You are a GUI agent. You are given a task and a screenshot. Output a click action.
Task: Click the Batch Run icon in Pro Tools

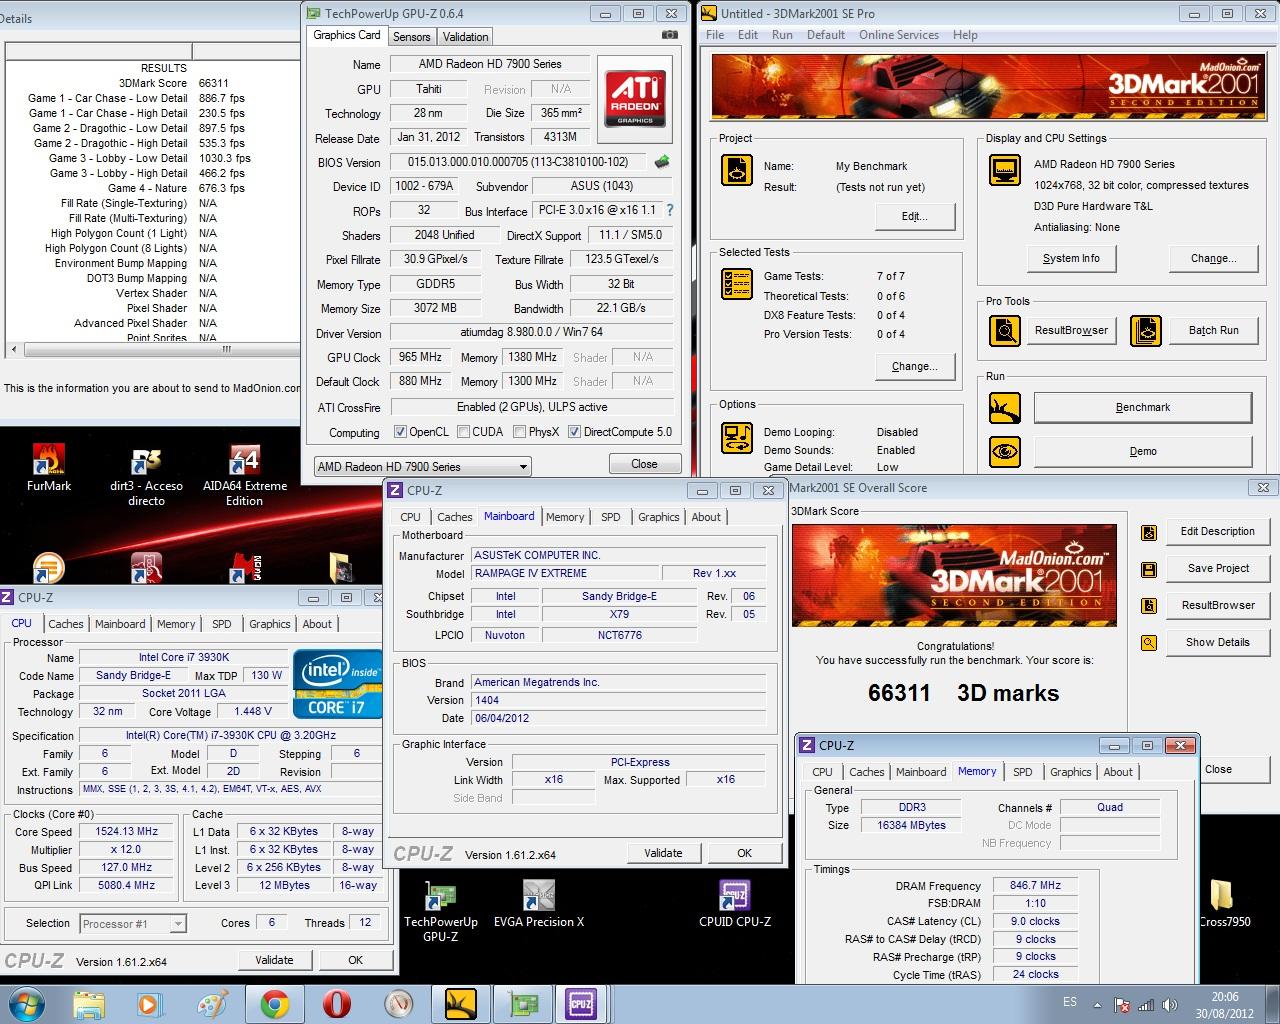coord(1145,330)
